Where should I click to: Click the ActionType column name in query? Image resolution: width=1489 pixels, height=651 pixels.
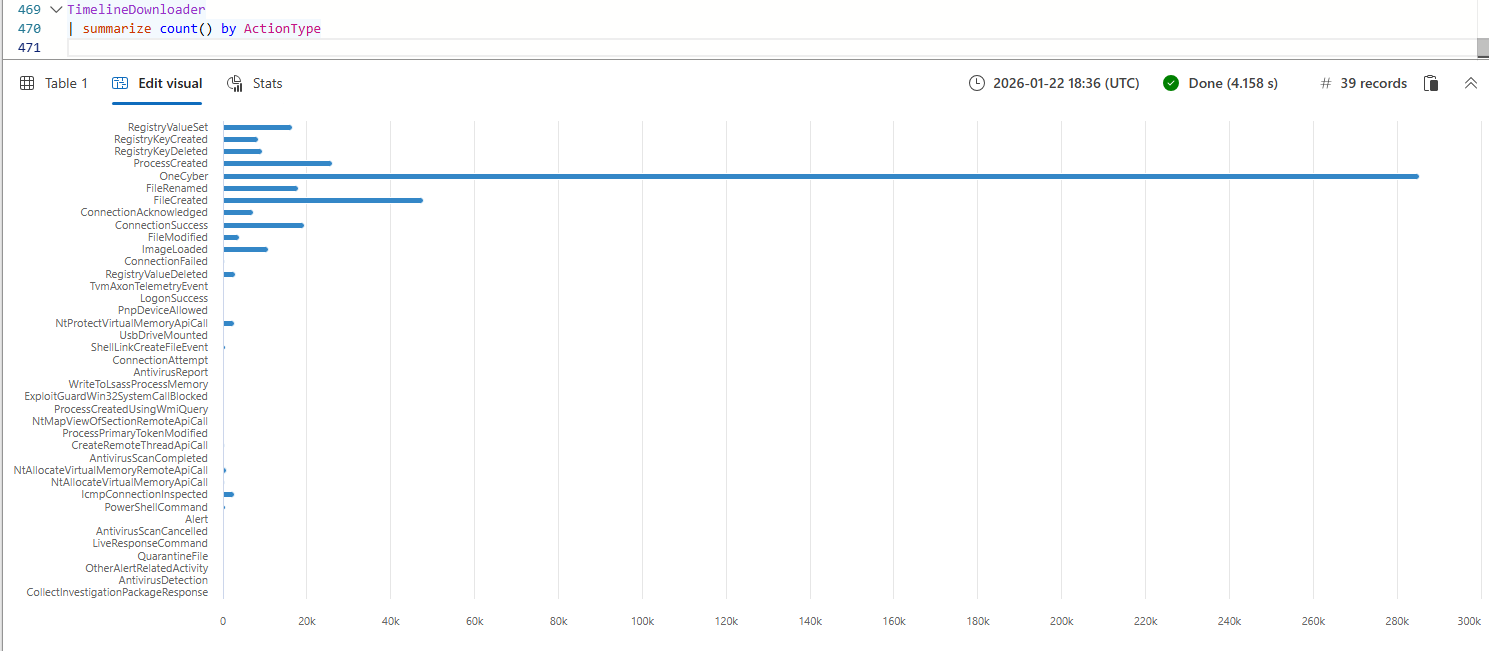click(282, 29)
